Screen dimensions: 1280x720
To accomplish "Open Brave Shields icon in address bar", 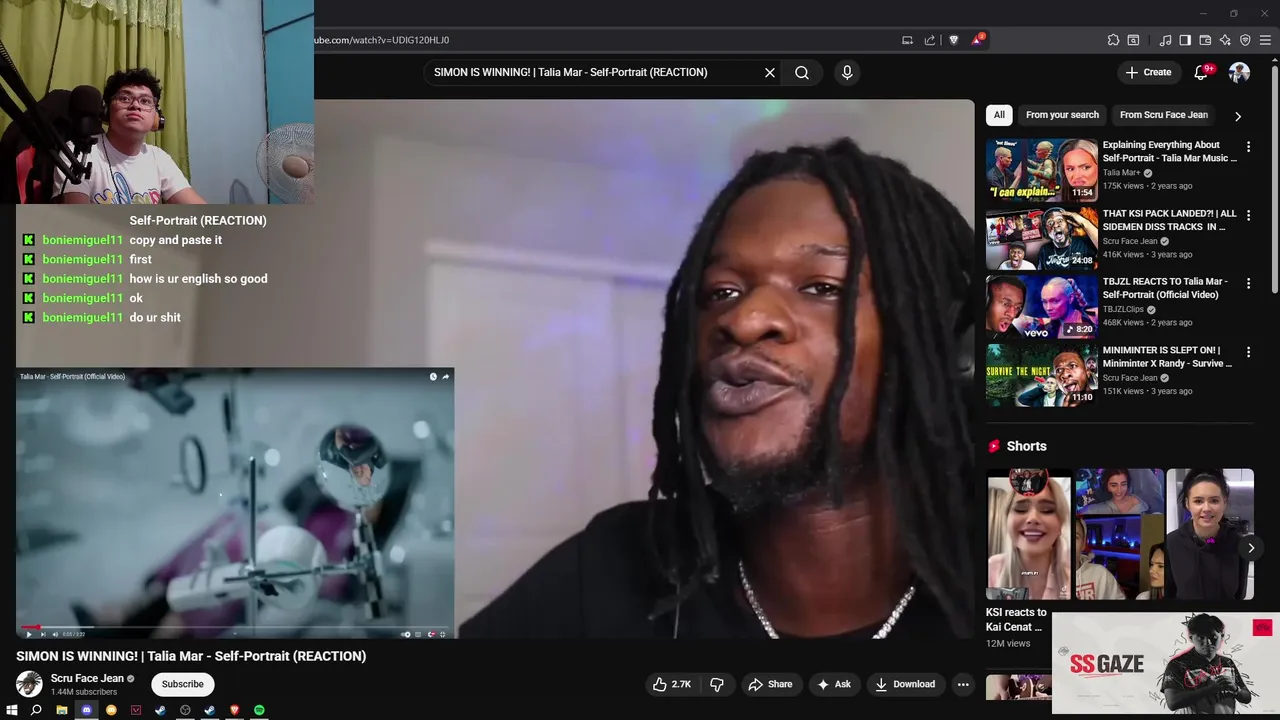I will [x=953, y=40].
